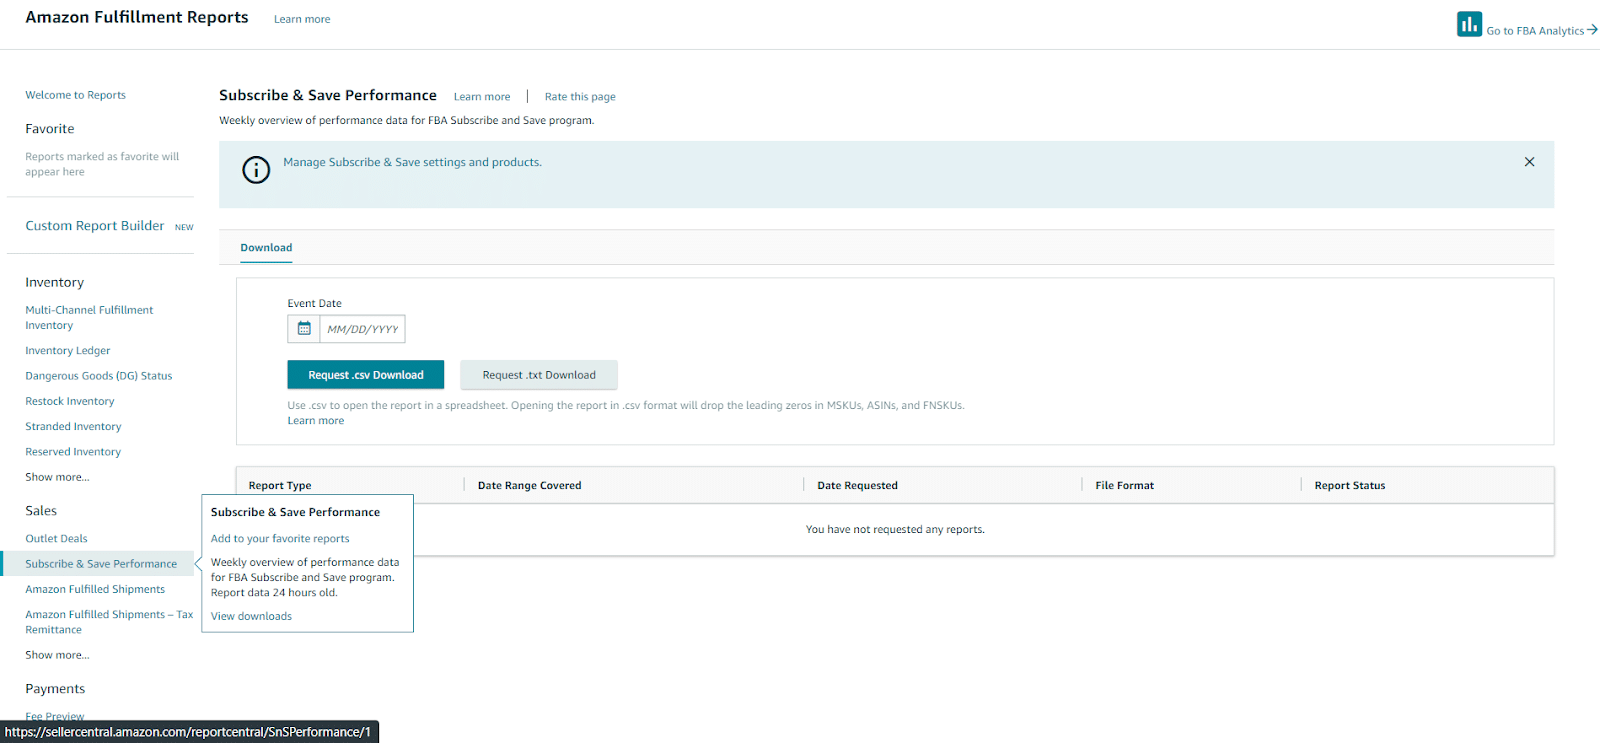Open Amazon Fulfilled Shipments – Tax Remittance
1600x743 pixels.
coord(109,622)
